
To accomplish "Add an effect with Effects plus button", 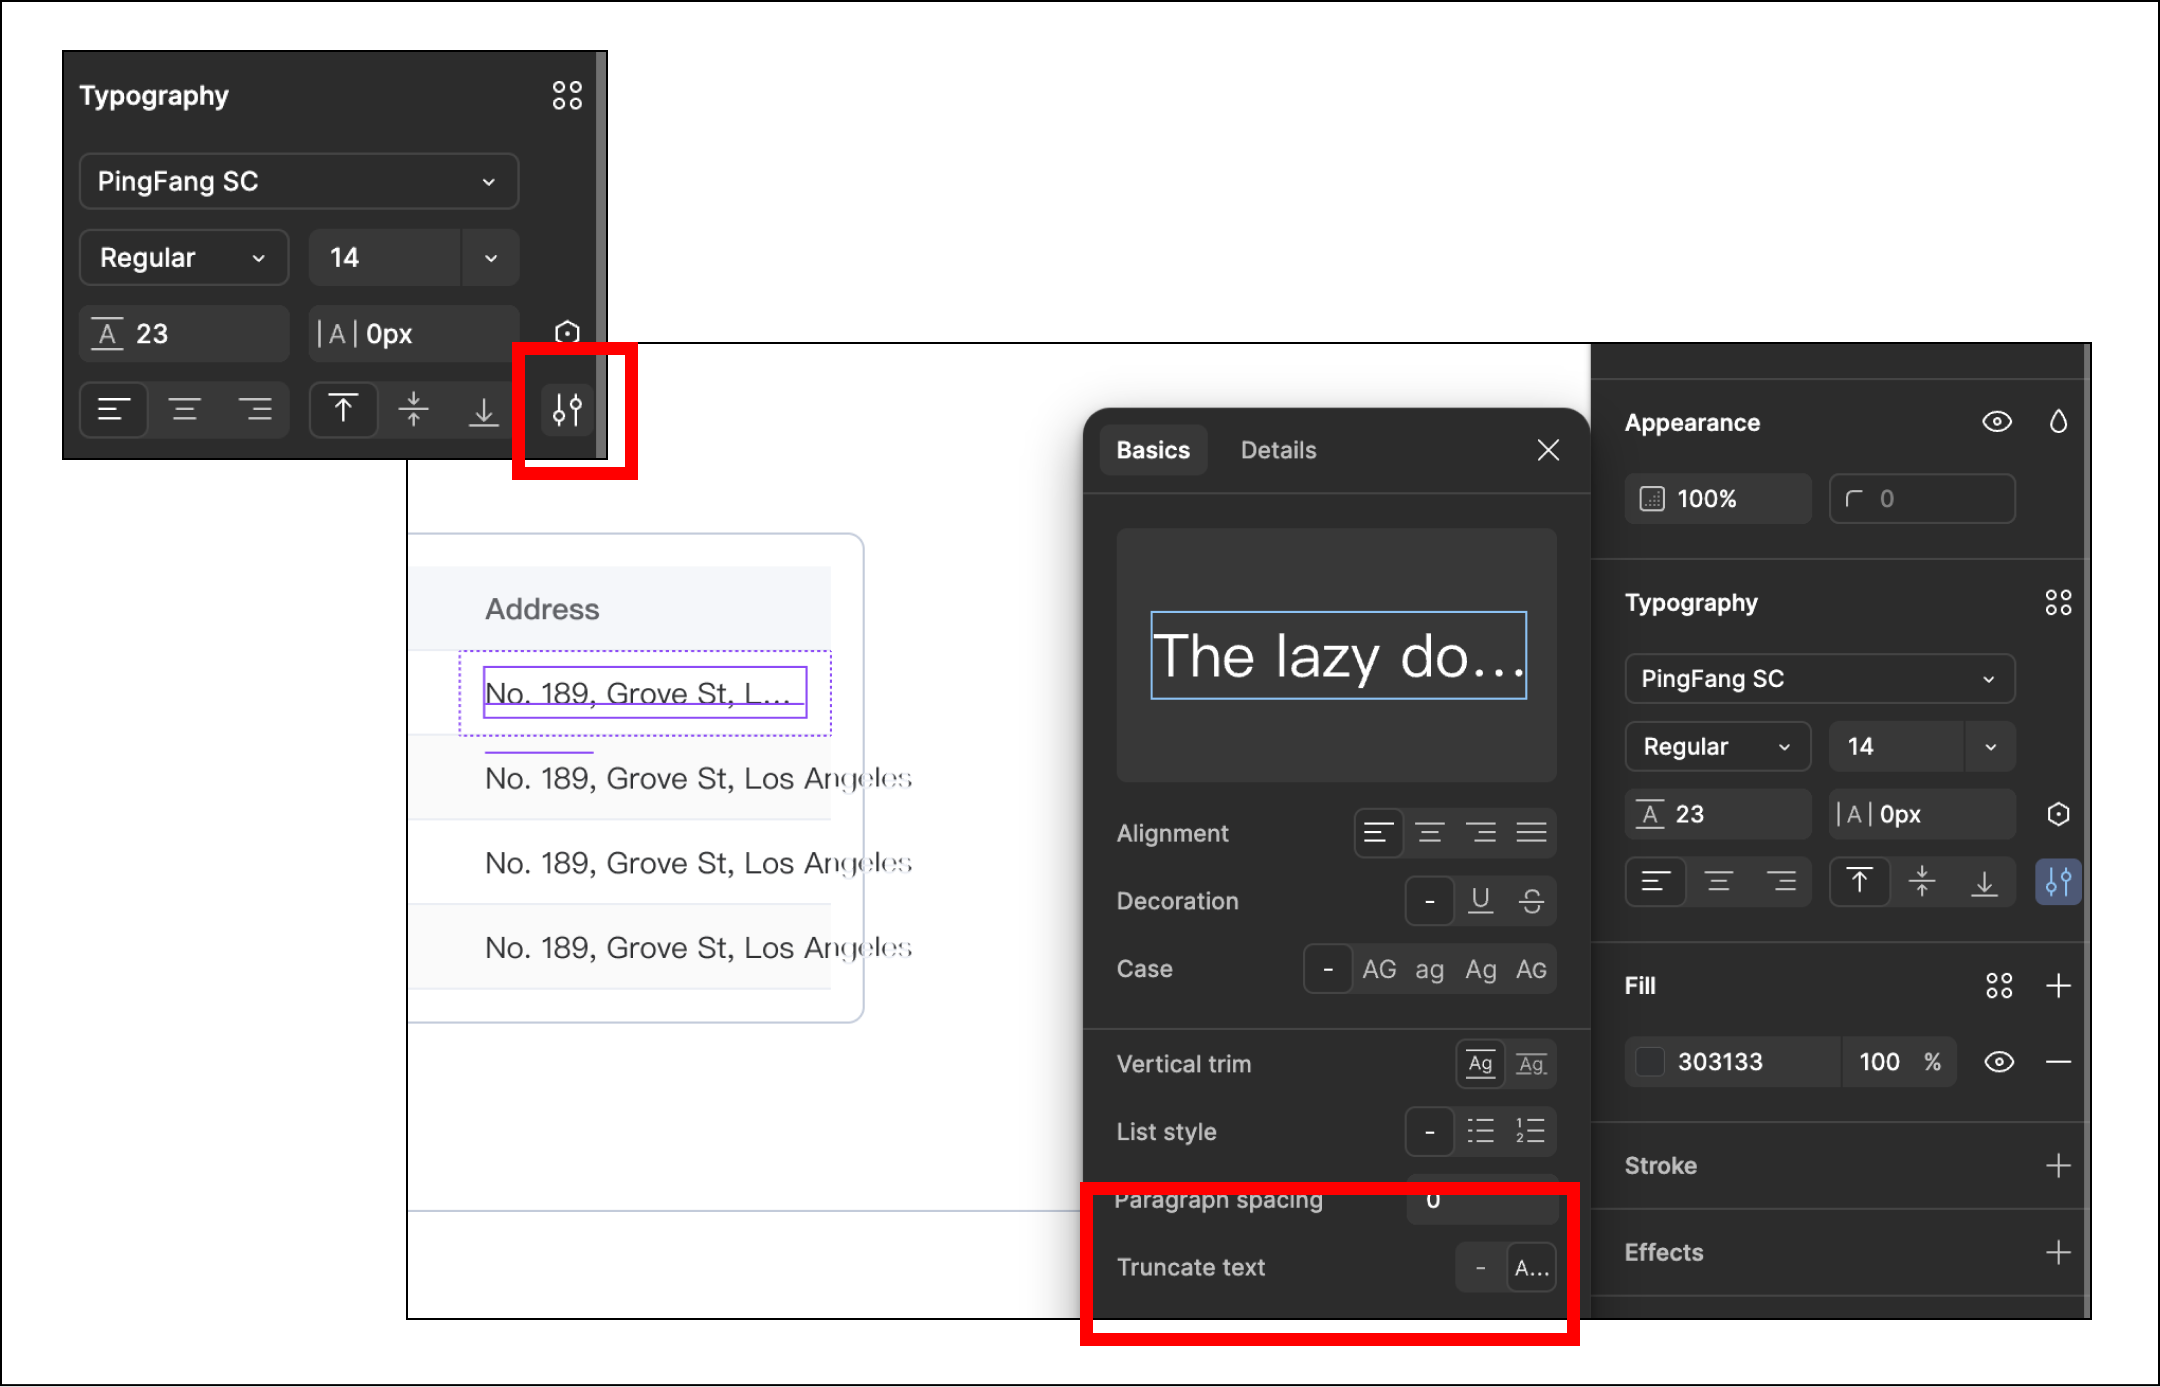I will (x=2058, y=1252).
